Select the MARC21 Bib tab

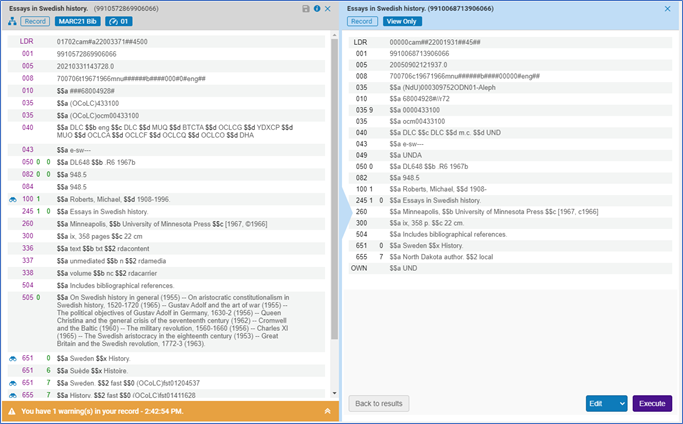point(75,21)
